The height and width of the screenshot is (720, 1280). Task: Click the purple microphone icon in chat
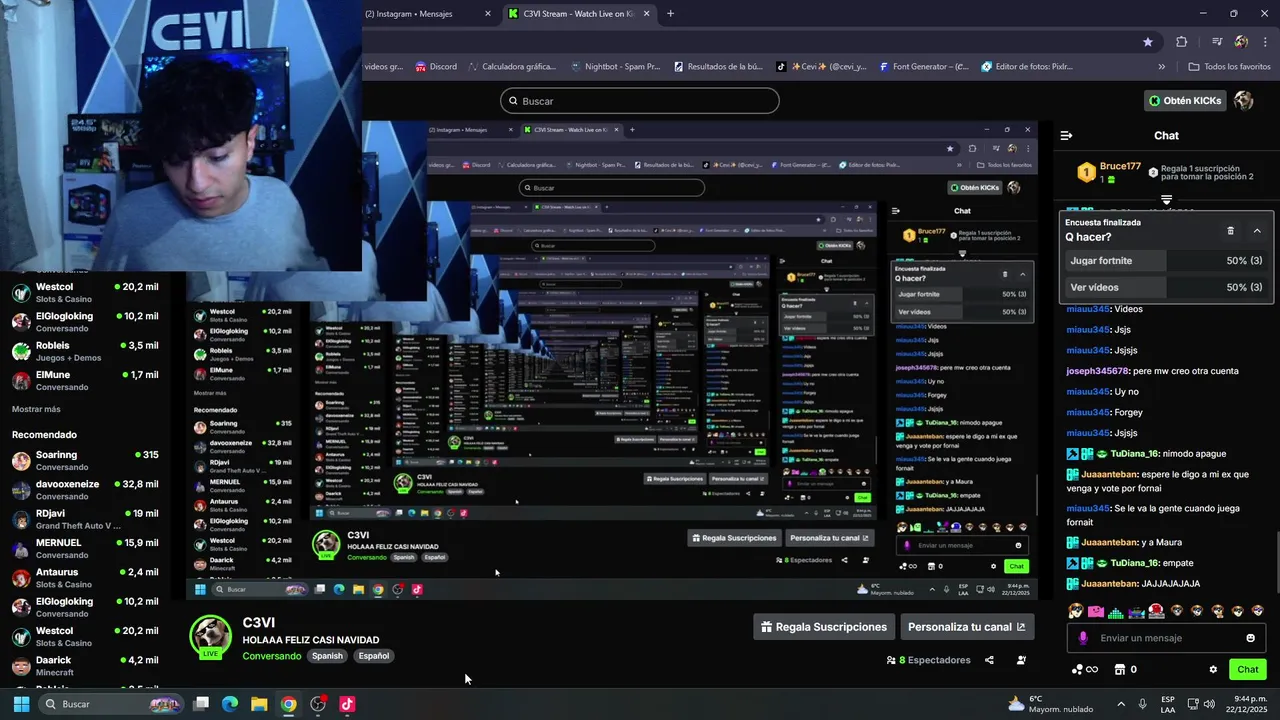click(1082, 638)
